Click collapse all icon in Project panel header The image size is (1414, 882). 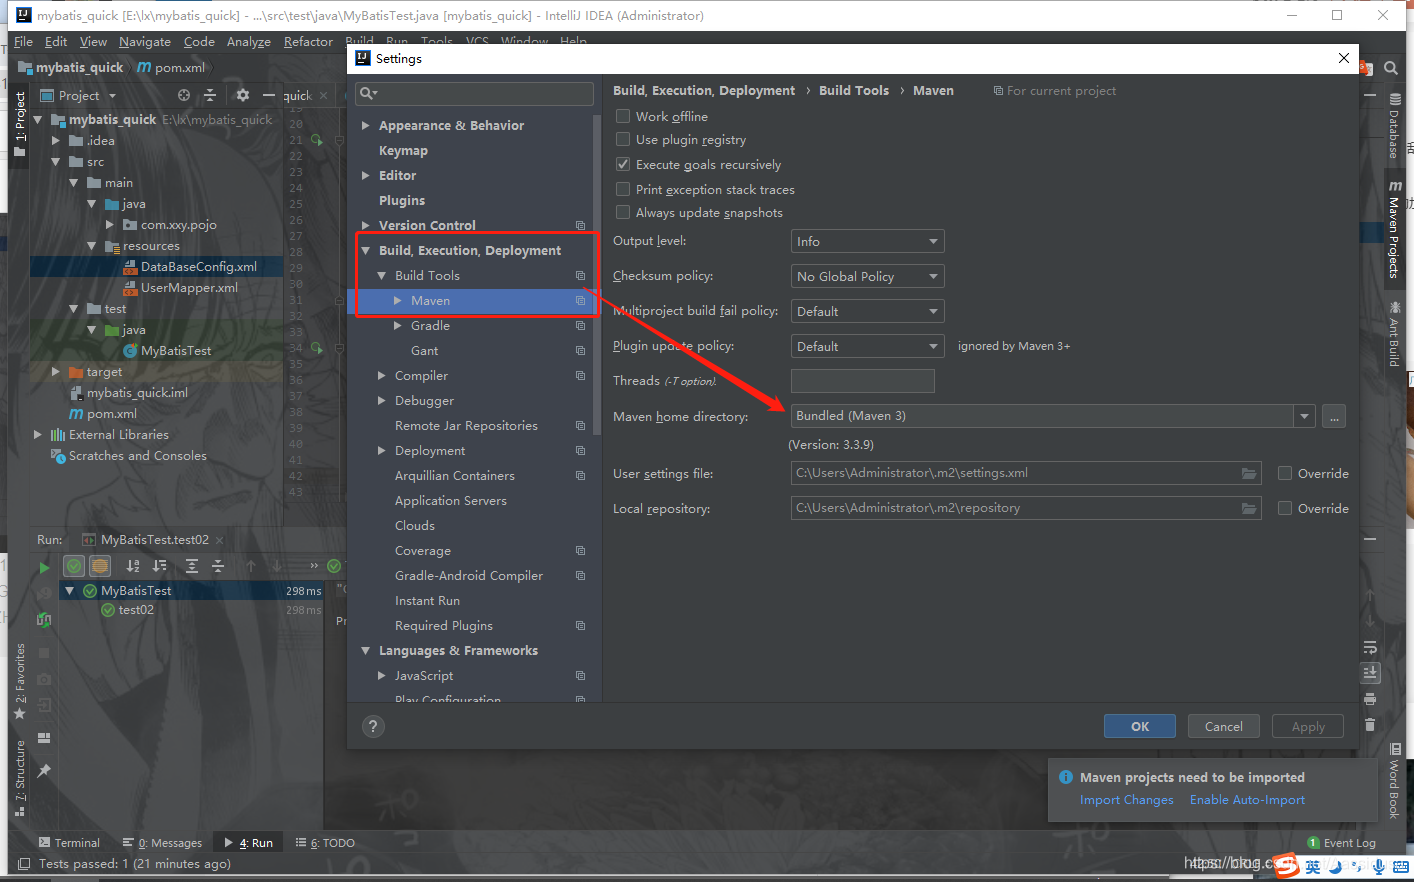[210, 95]
